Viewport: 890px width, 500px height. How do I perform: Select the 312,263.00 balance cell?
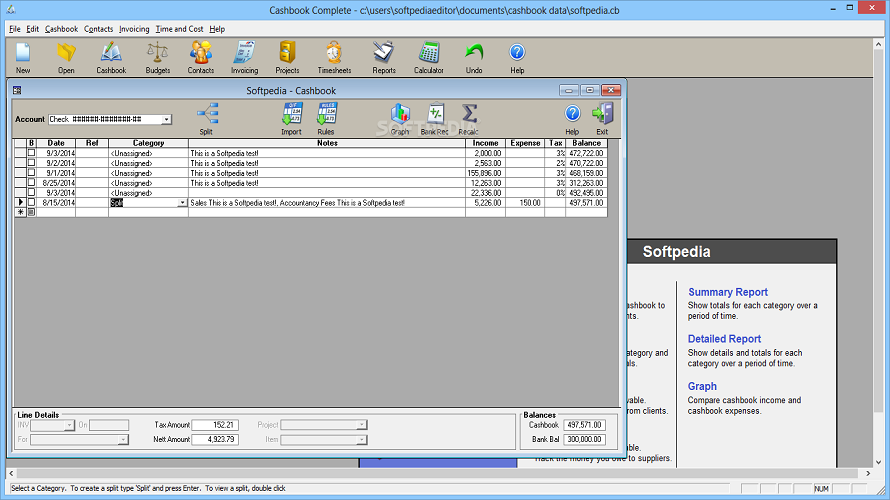pyautogui.click(x=586, y=183)
